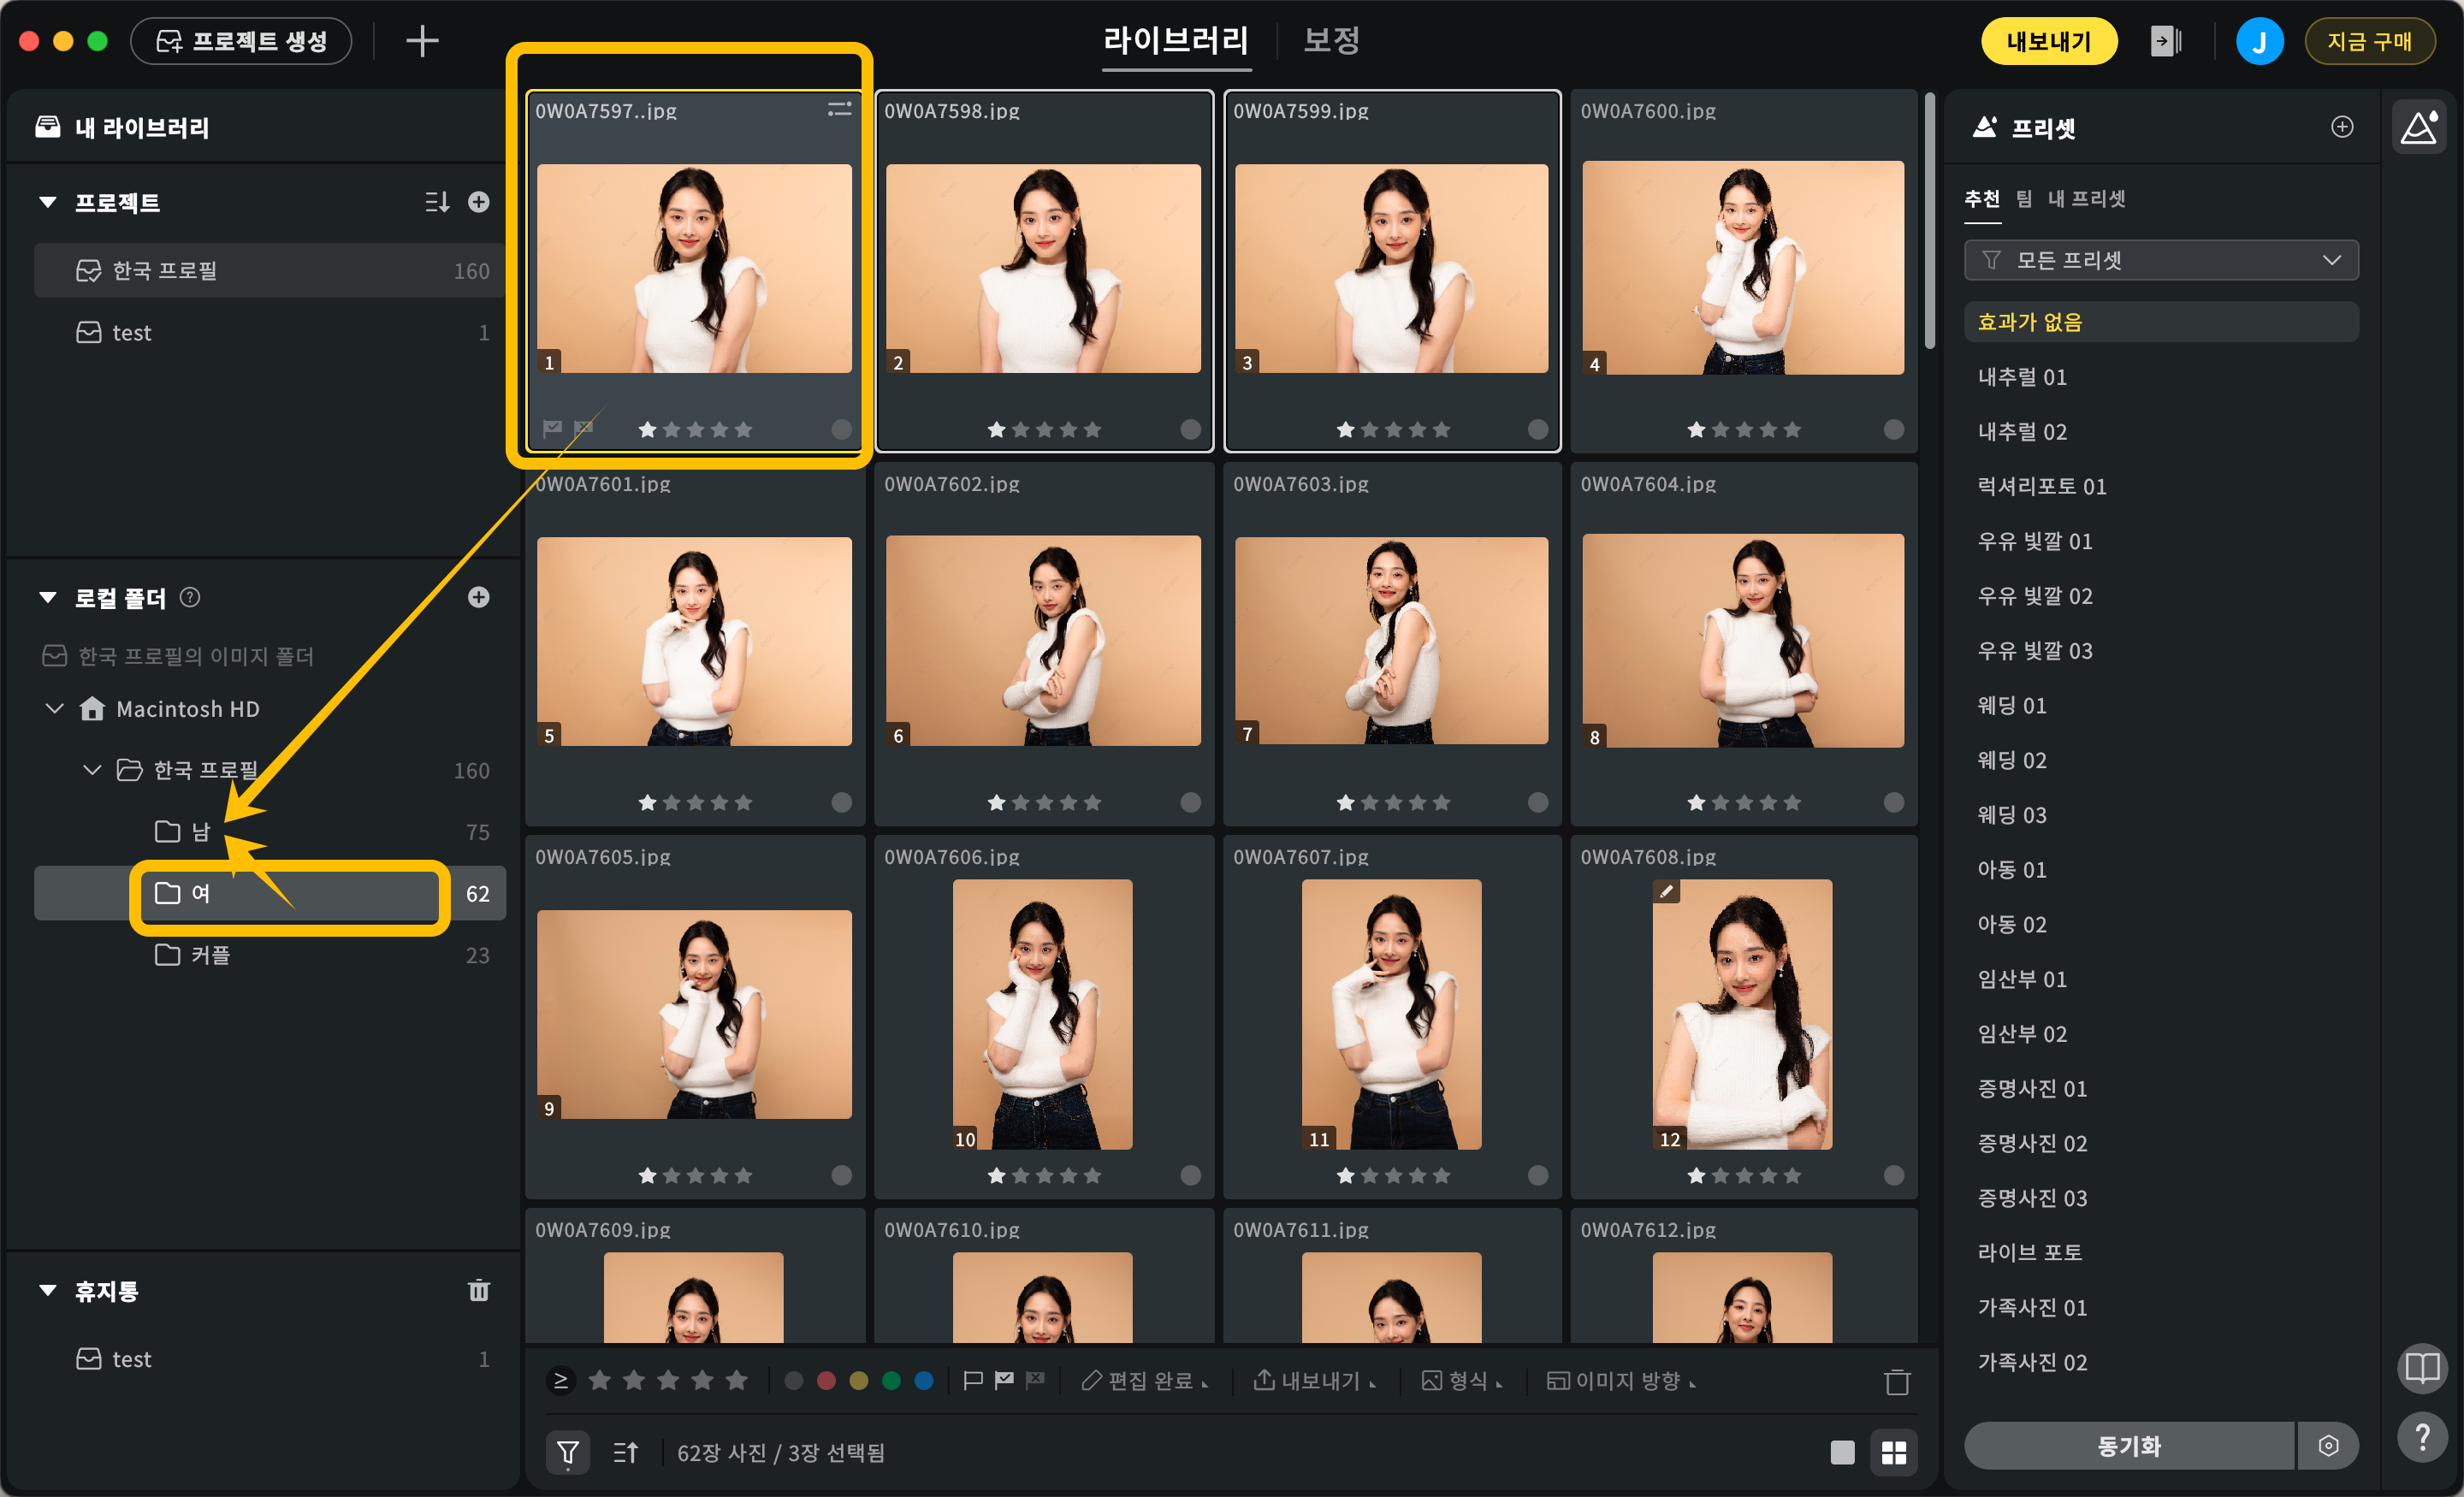This screenshot has height=1497, width=2464.
Task: Set three-star rating in bottom toolbar
Action: [x=668, y=1380]
